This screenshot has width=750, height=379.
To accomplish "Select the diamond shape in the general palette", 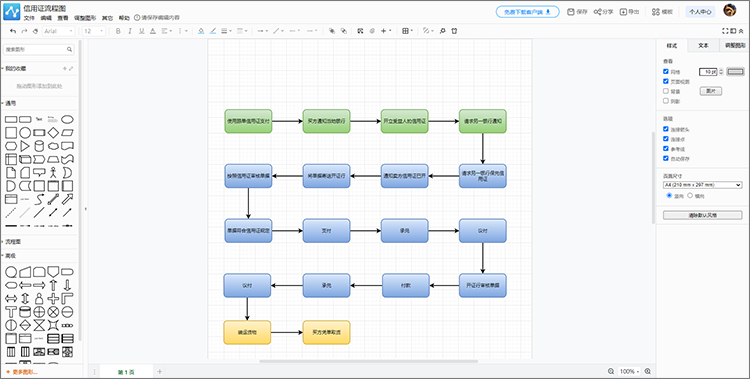I will point(54,133).
